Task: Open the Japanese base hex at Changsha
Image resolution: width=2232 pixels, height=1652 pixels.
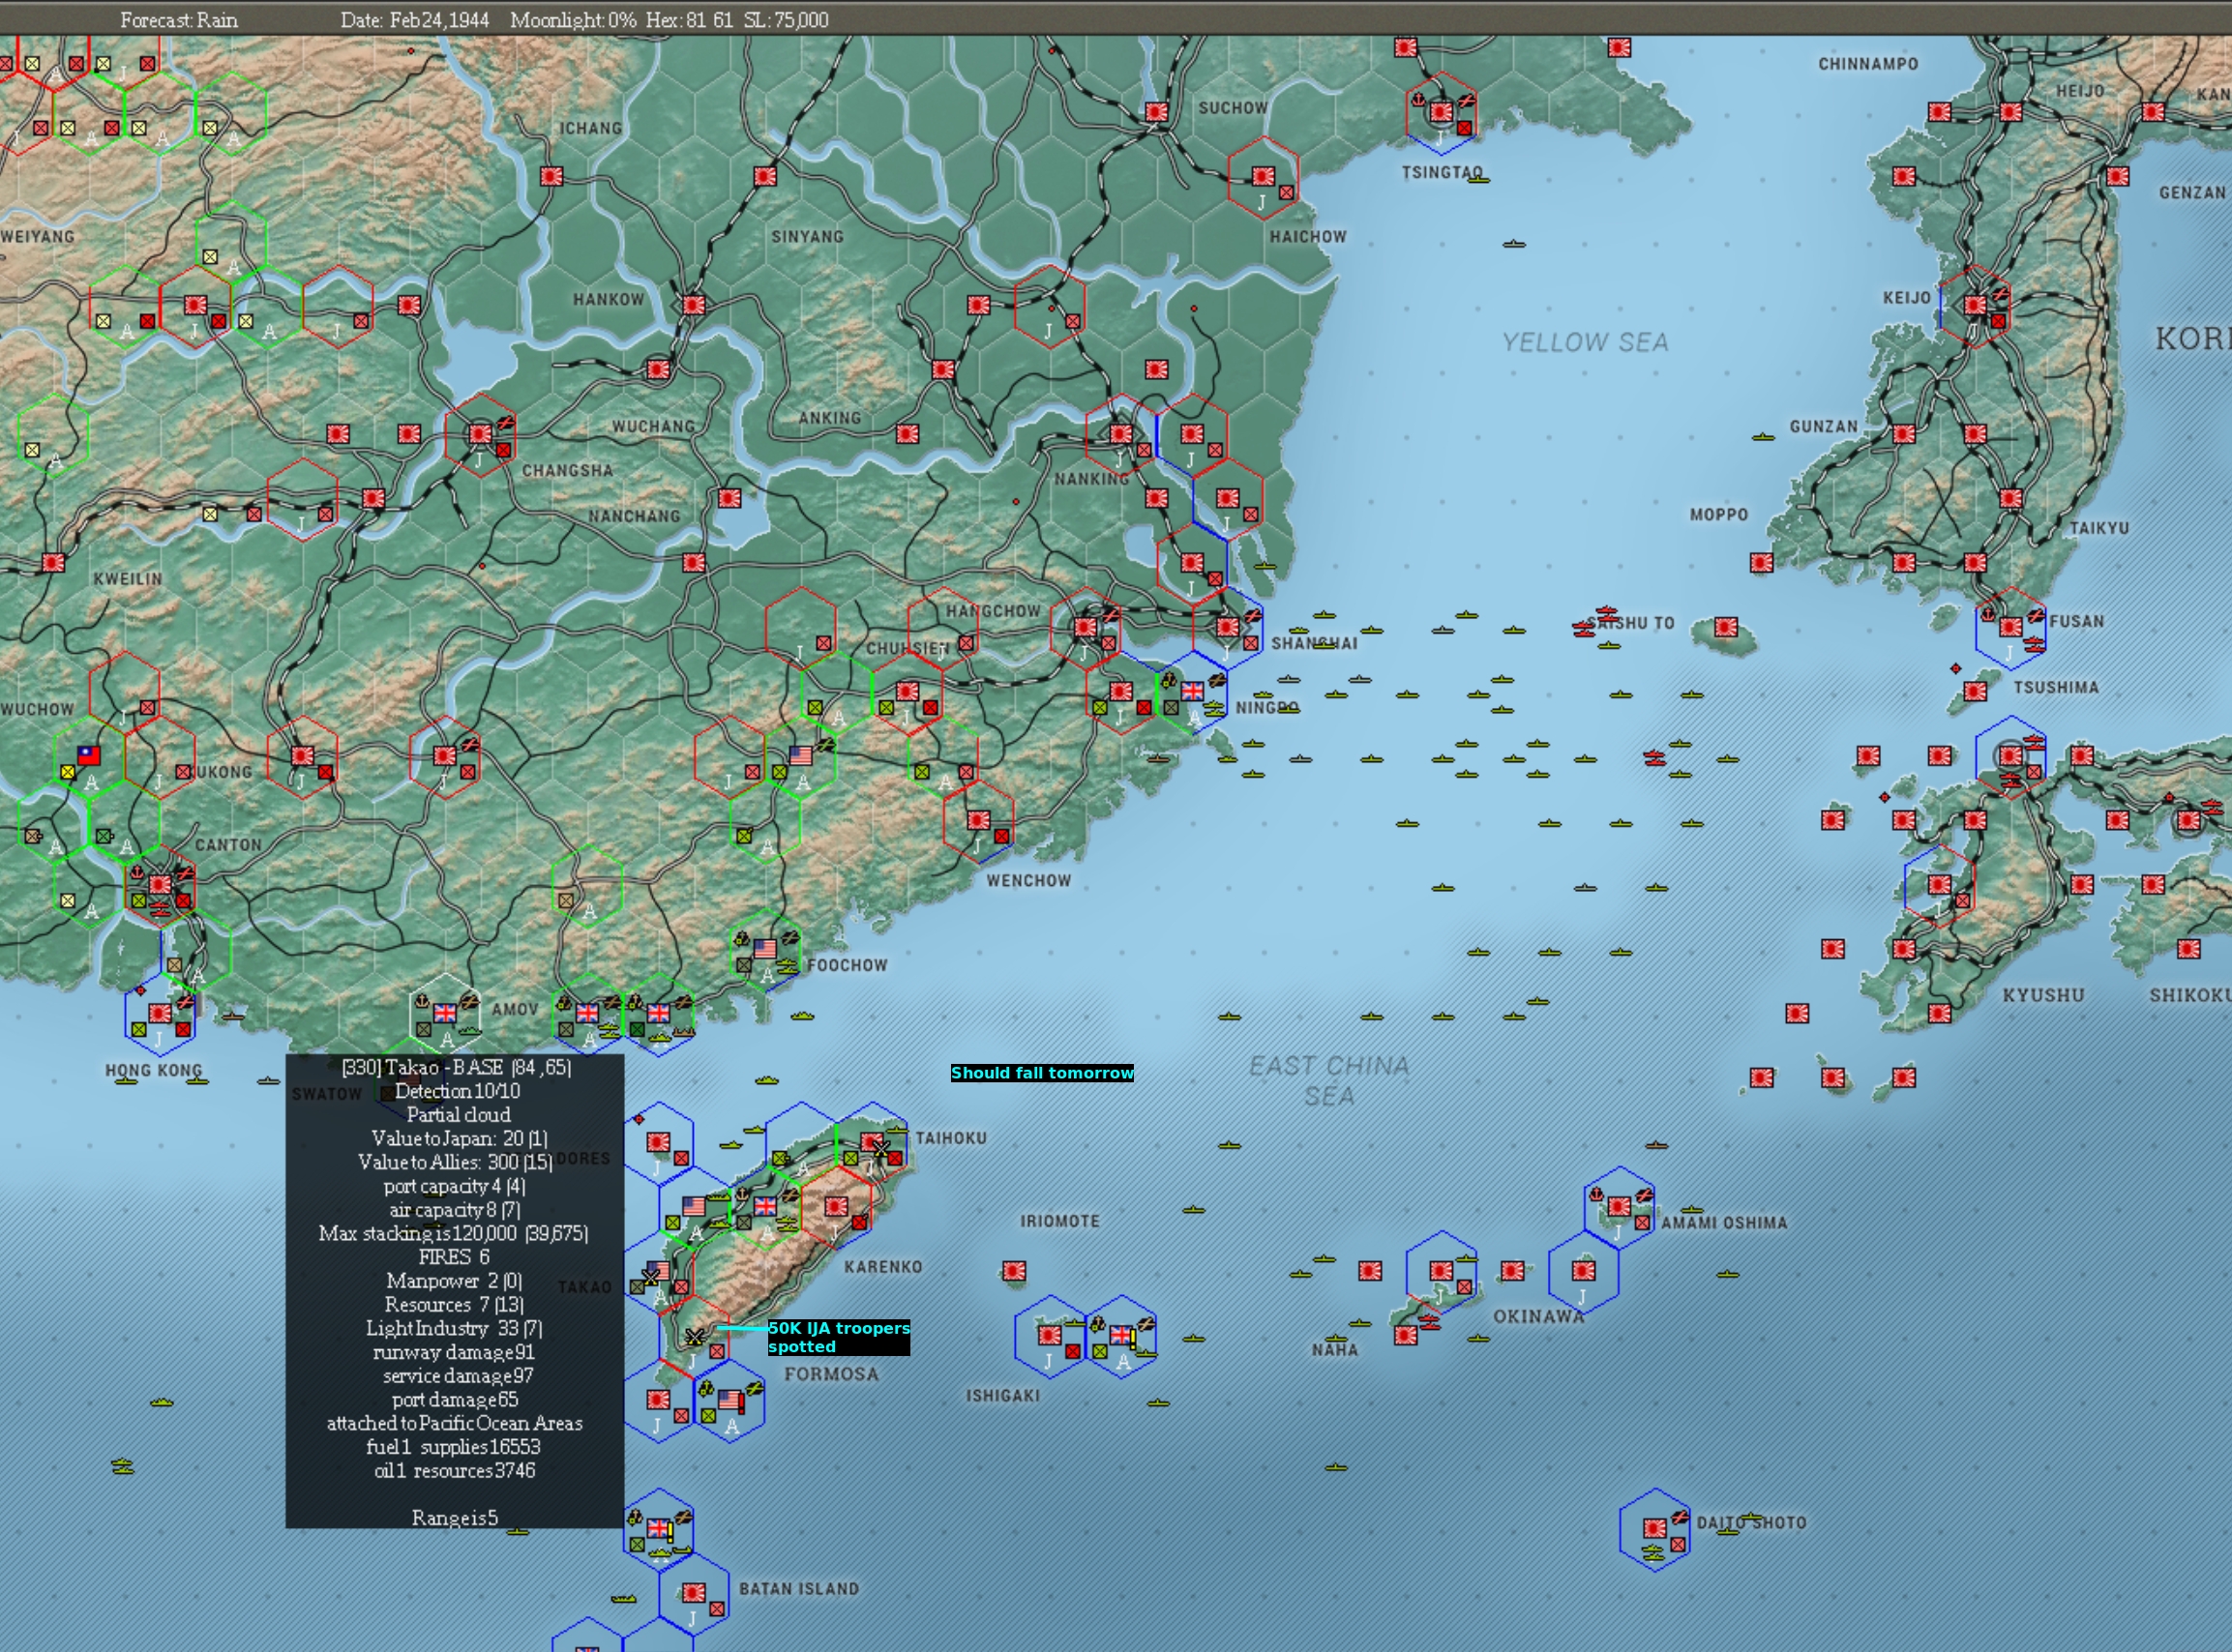Action: [x=480, y=433]
